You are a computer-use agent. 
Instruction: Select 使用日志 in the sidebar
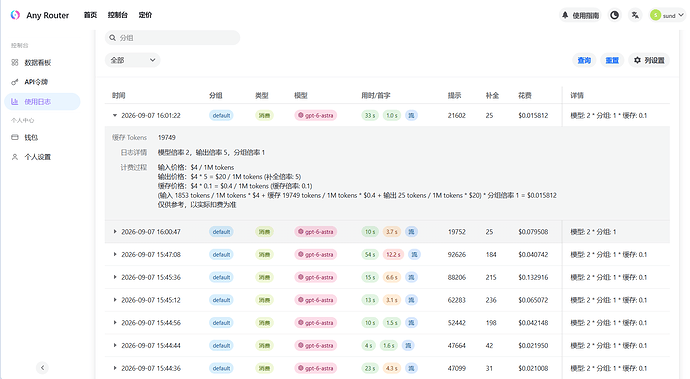click(x=42, y=102)
